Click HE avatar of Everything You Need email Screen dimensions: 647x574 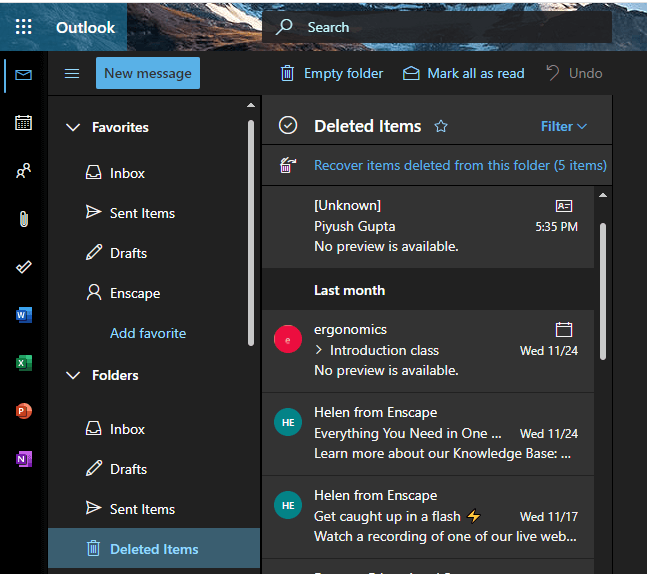click(288, 422)
